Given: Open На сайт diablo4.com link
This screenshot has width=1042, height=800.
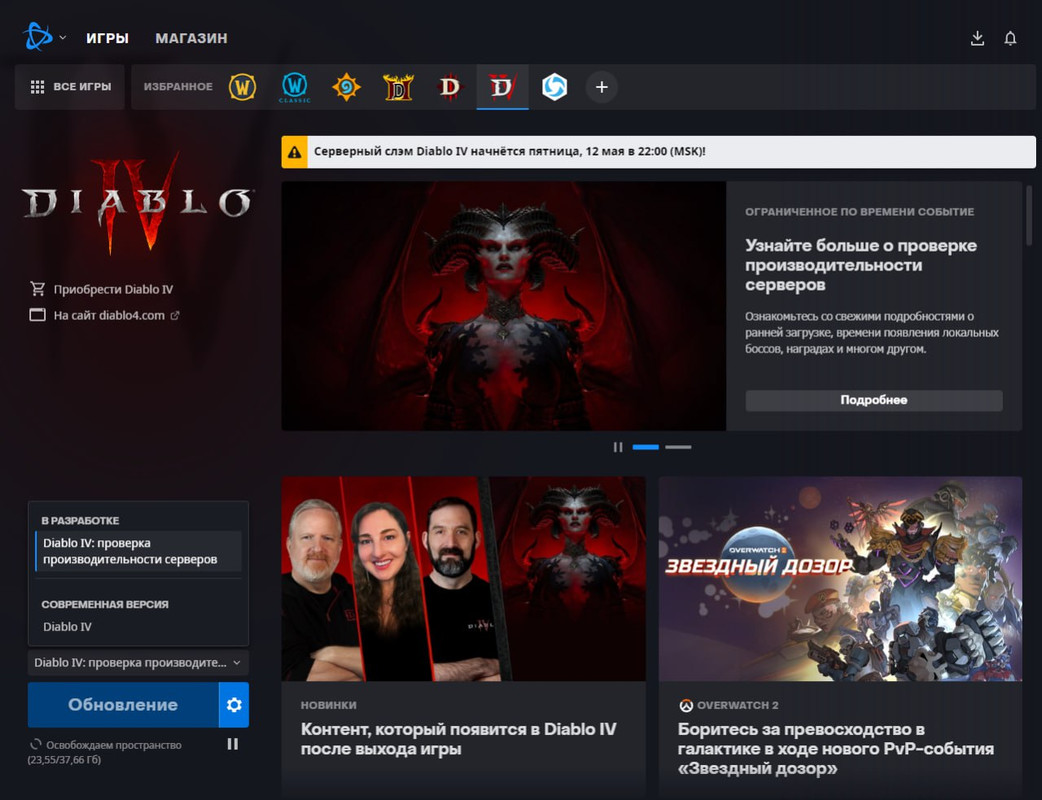Looking at the screenshot, I should (x=109, y=316).
